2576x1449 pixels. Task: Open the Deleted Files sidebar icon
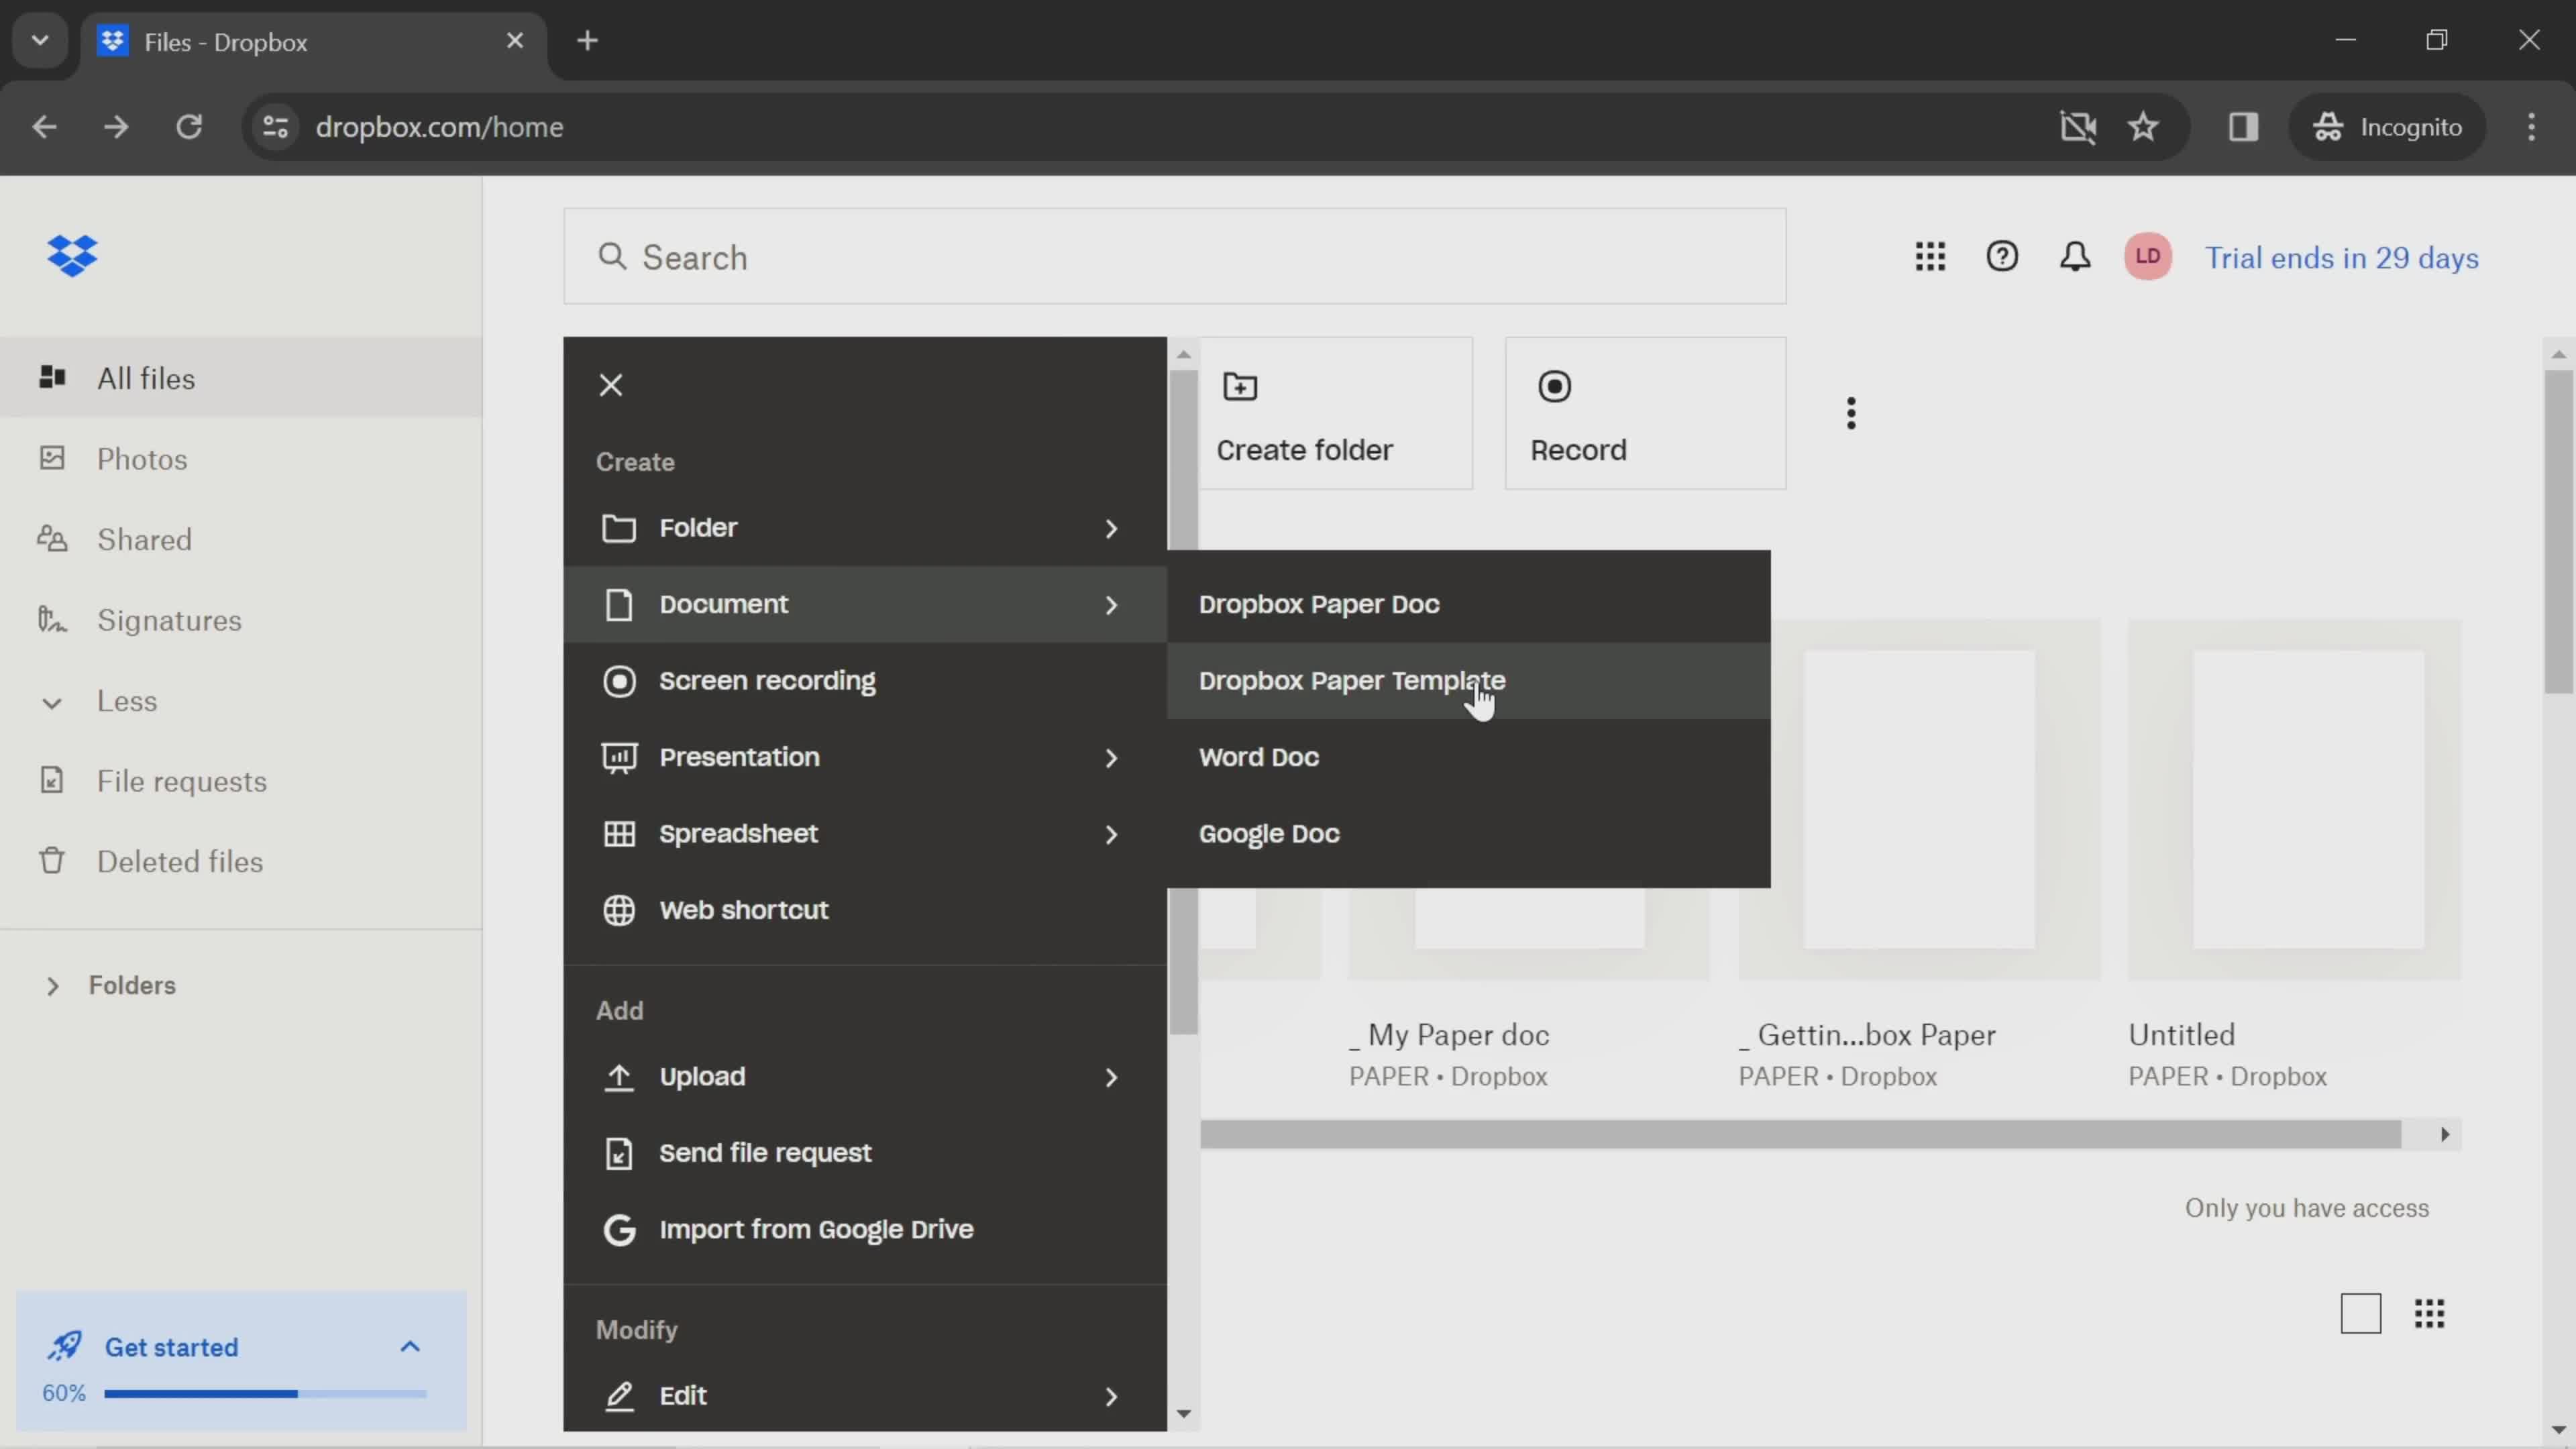[x=48, y=861]
